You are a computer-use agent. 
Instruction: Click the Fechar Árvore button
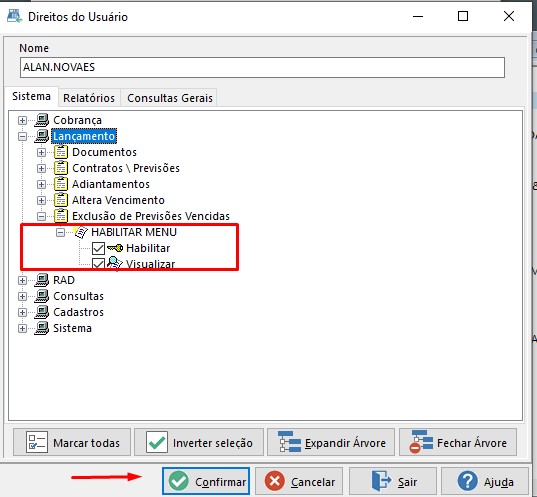[x=458, y=442]
